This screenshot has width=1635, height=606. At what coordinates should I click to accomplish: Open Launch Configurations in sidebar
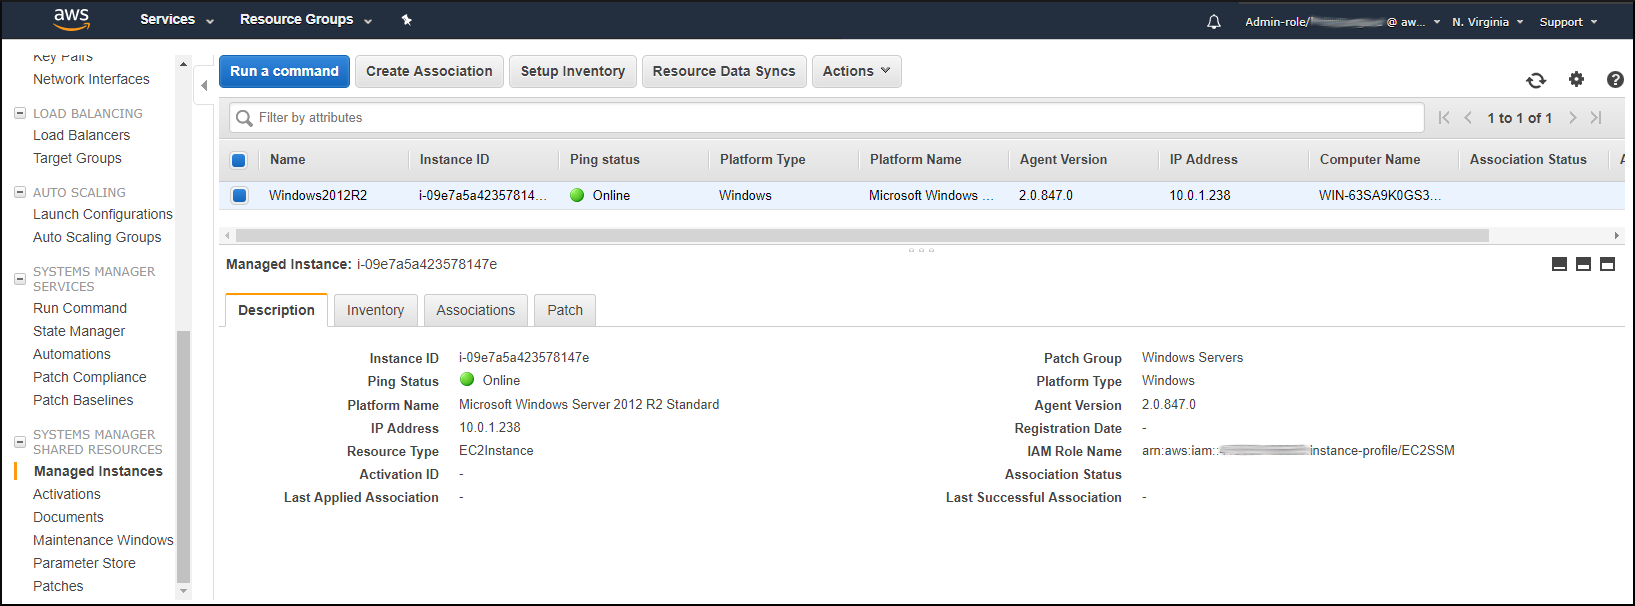click(x=102, y=214)
